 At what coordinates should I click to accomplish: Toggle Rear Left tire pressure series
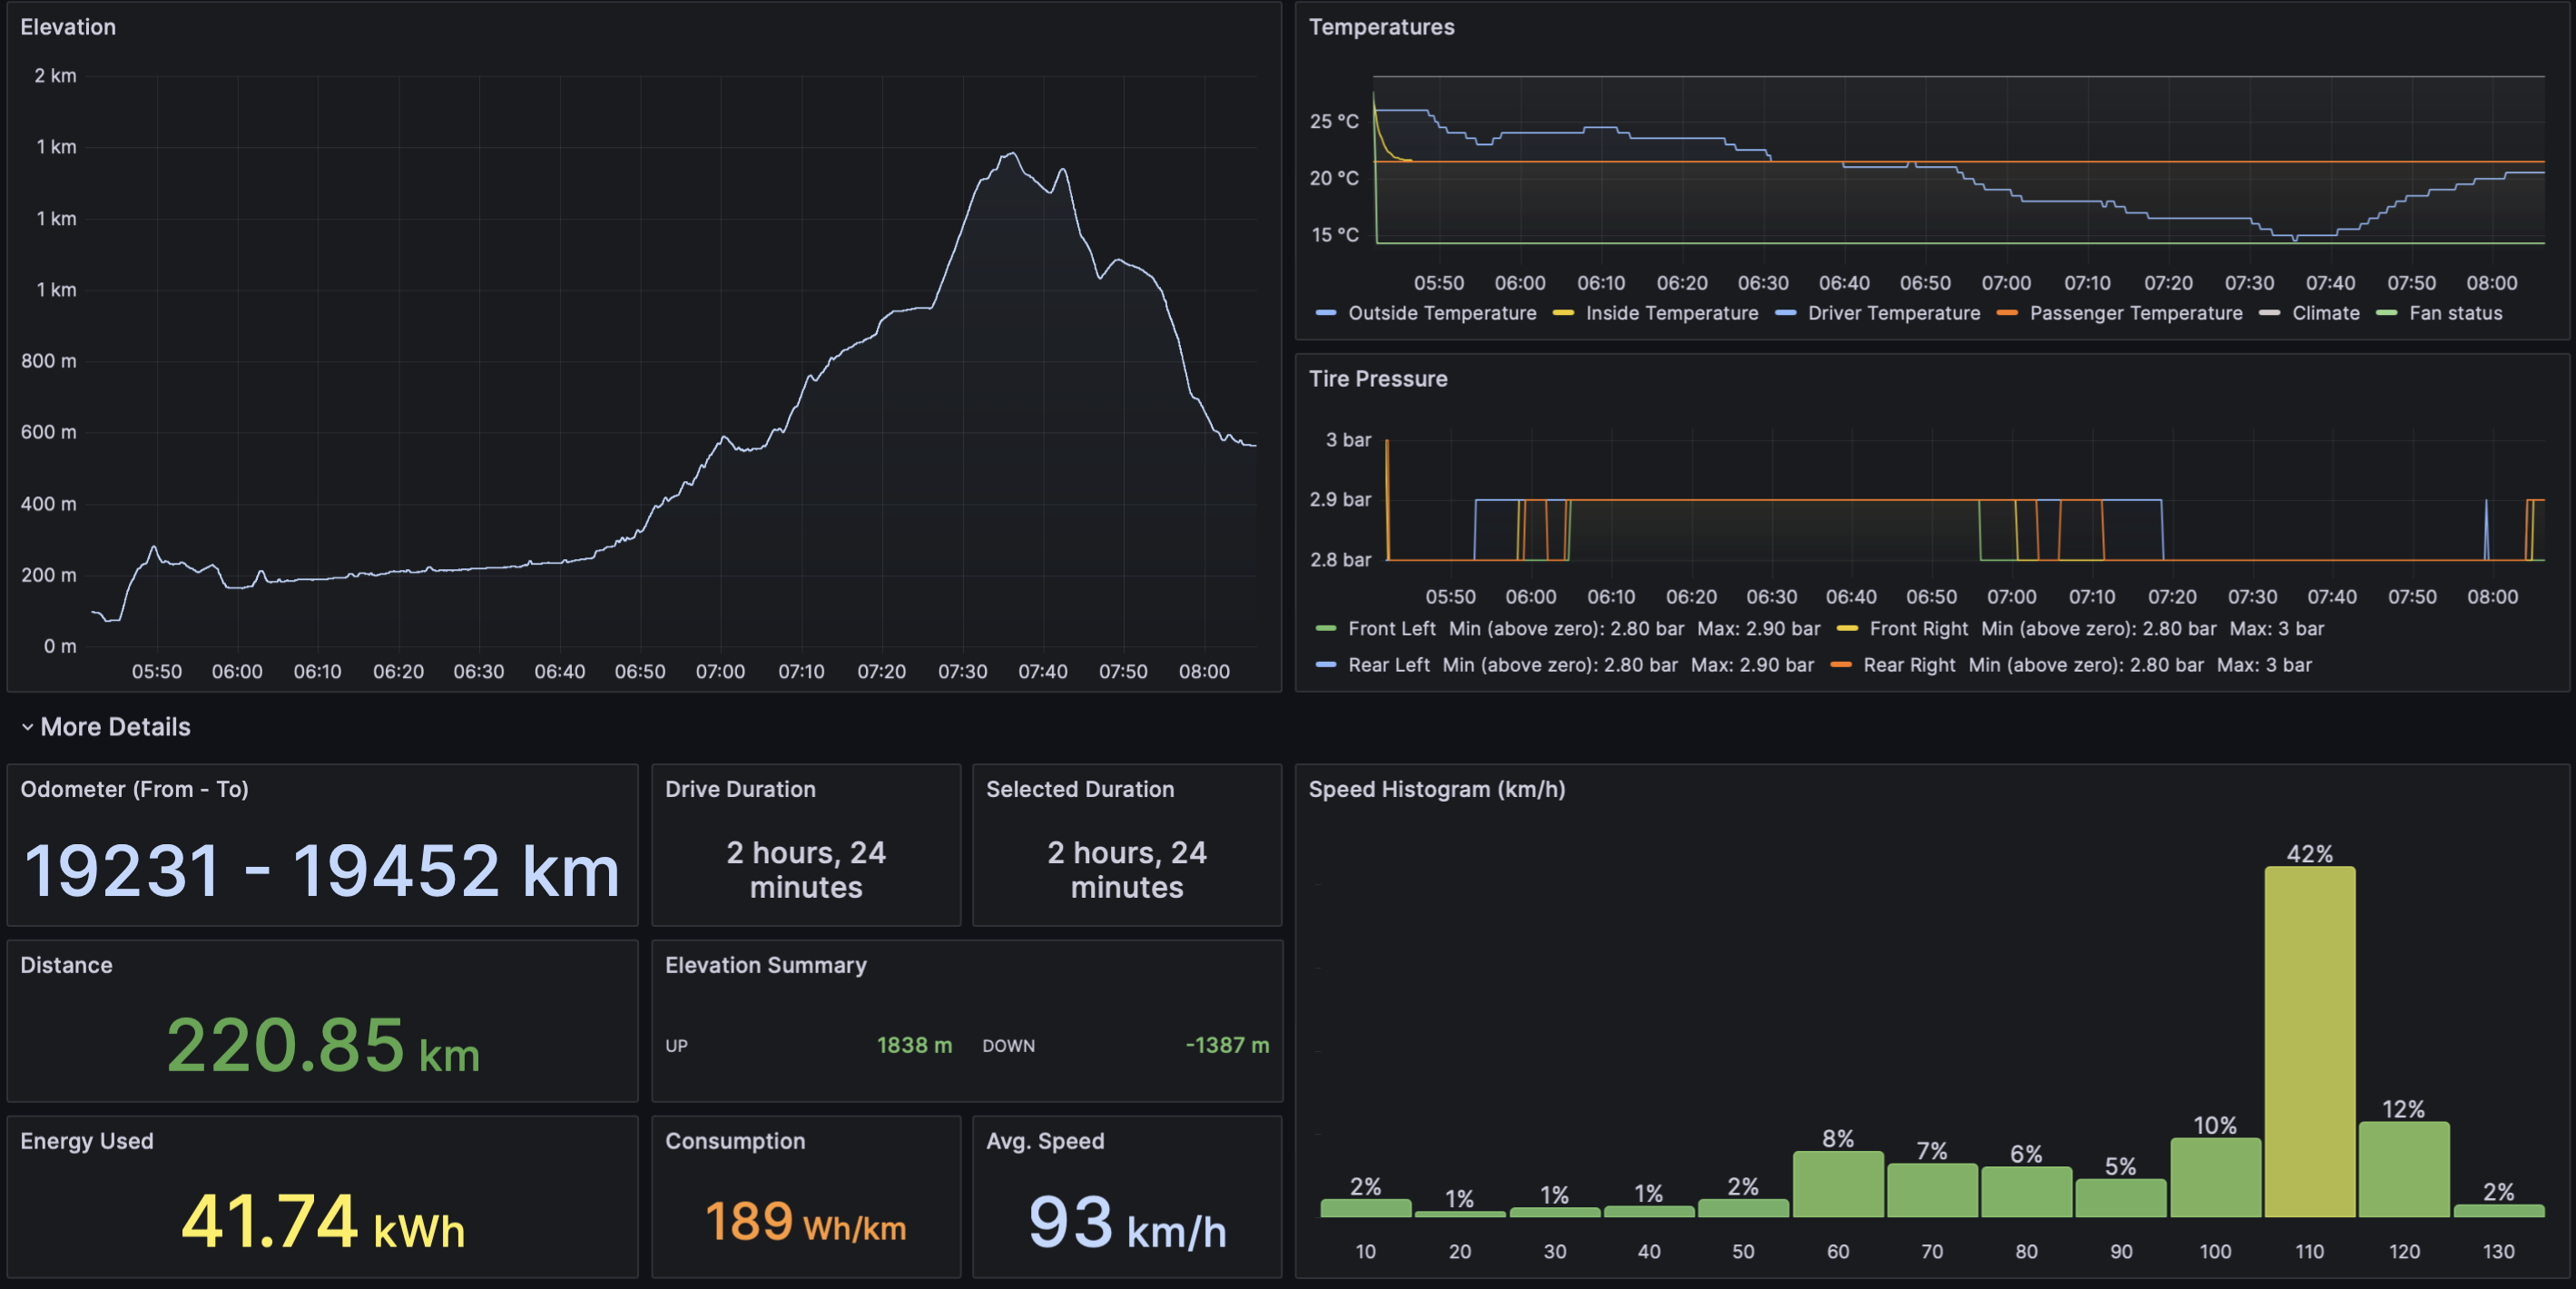click(1388, 664)
